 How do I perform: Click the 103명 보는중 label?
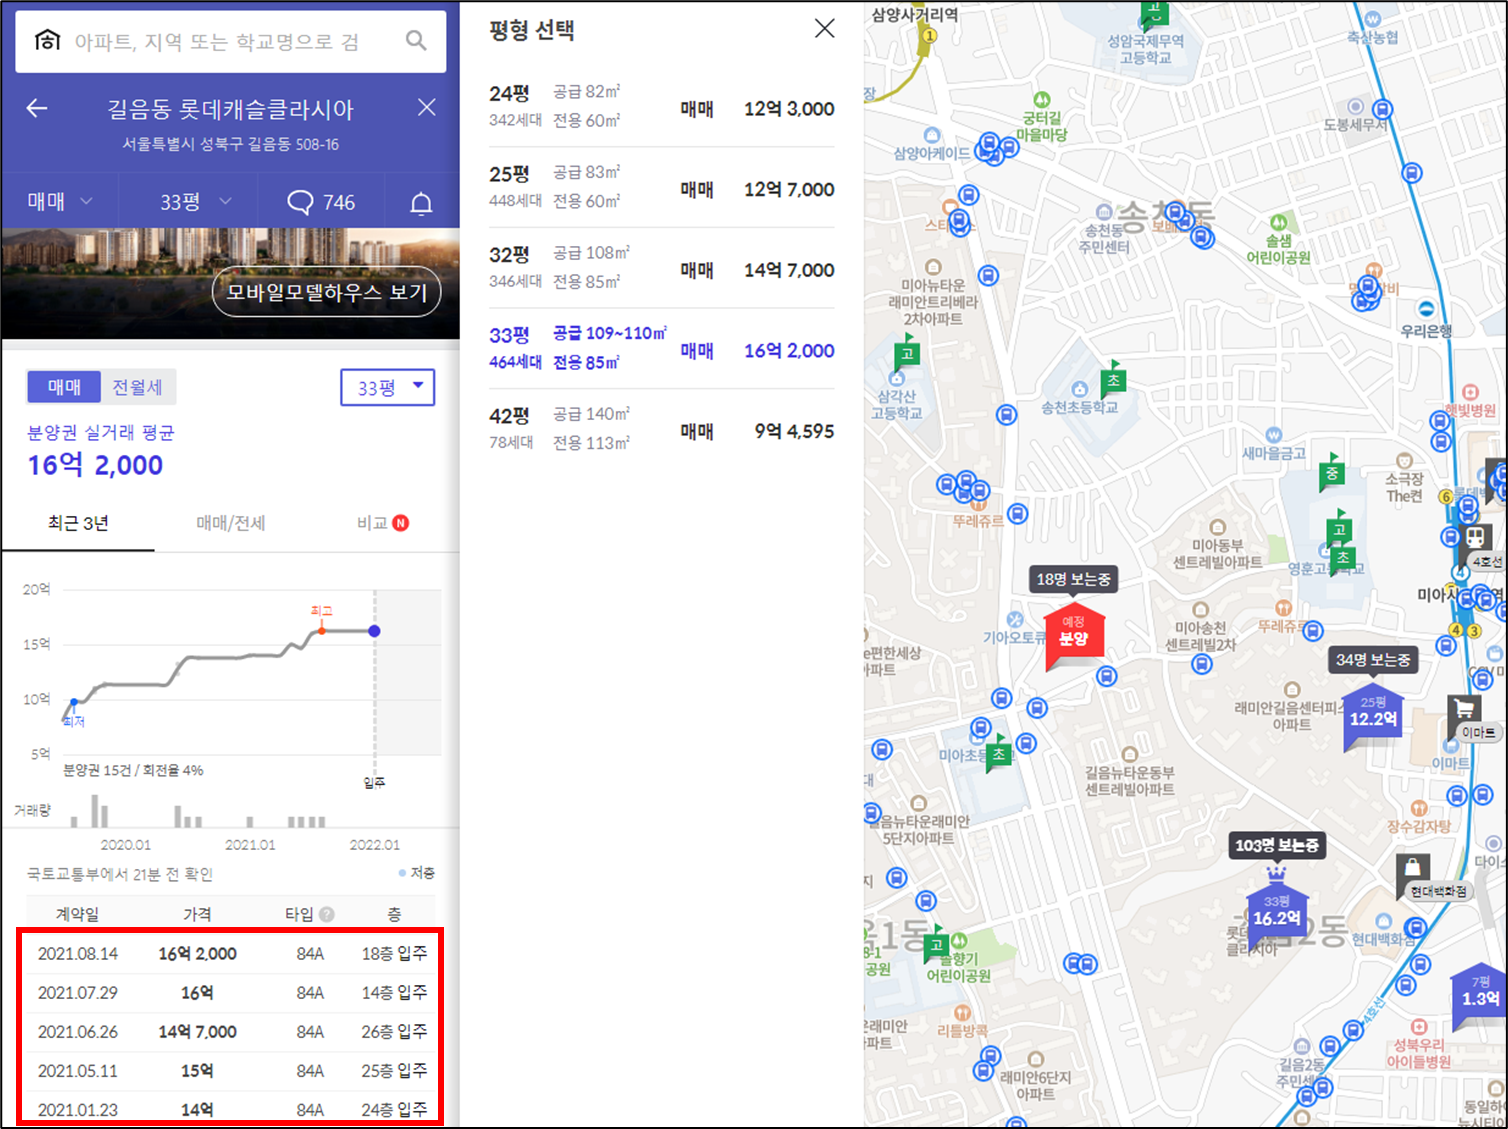(1276, 846)
